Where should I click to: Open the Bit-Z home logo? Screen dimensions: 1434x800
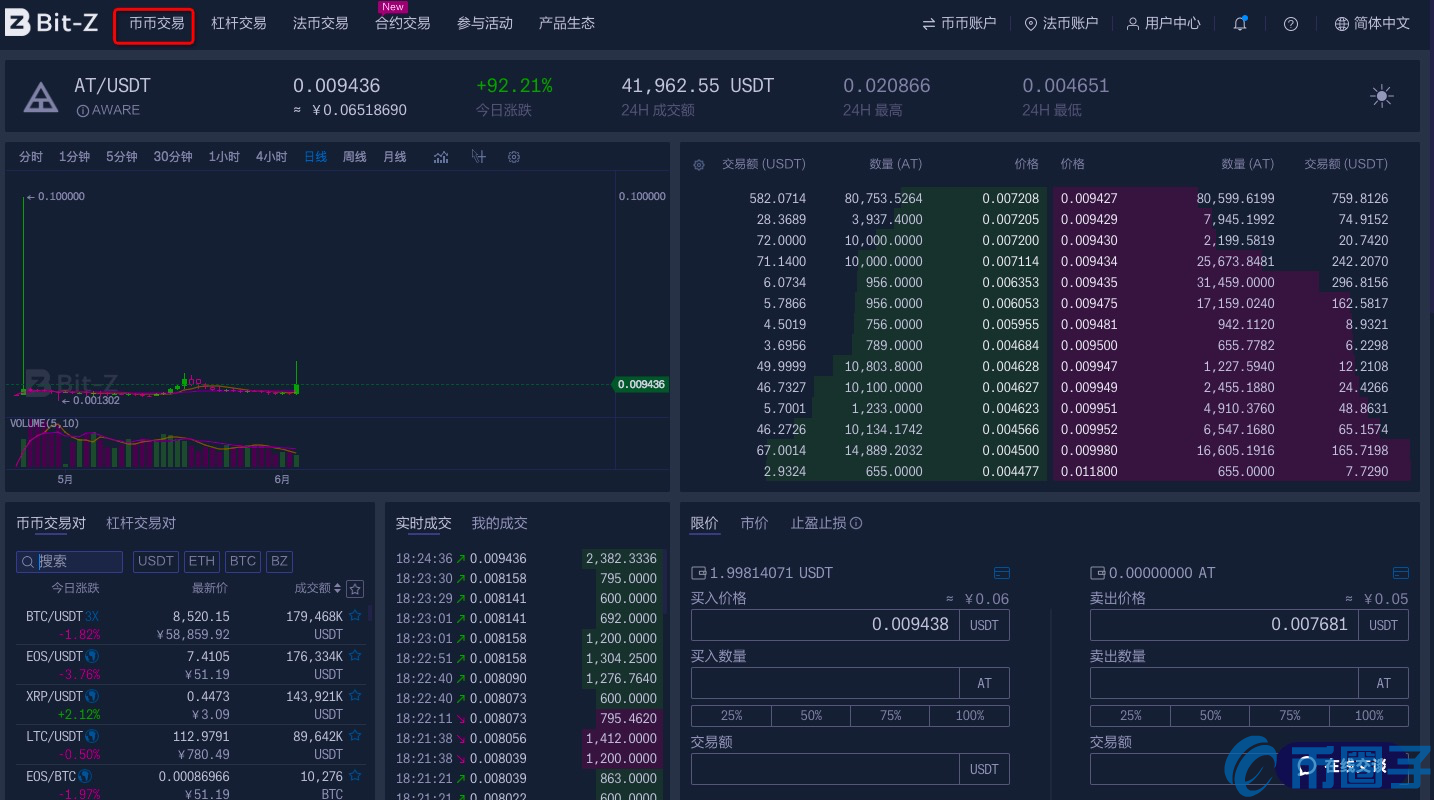(51, 23)
